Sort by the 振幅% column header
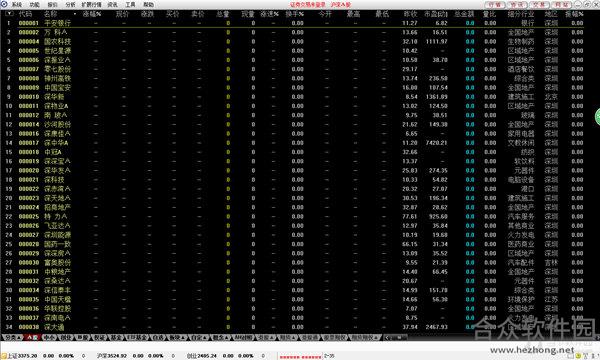The image size is (600, 360). [574, 14]
